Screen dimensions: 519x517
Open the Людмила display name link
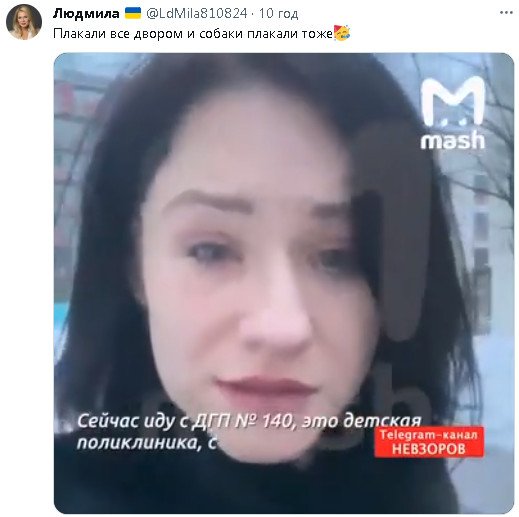click(86, 14)
